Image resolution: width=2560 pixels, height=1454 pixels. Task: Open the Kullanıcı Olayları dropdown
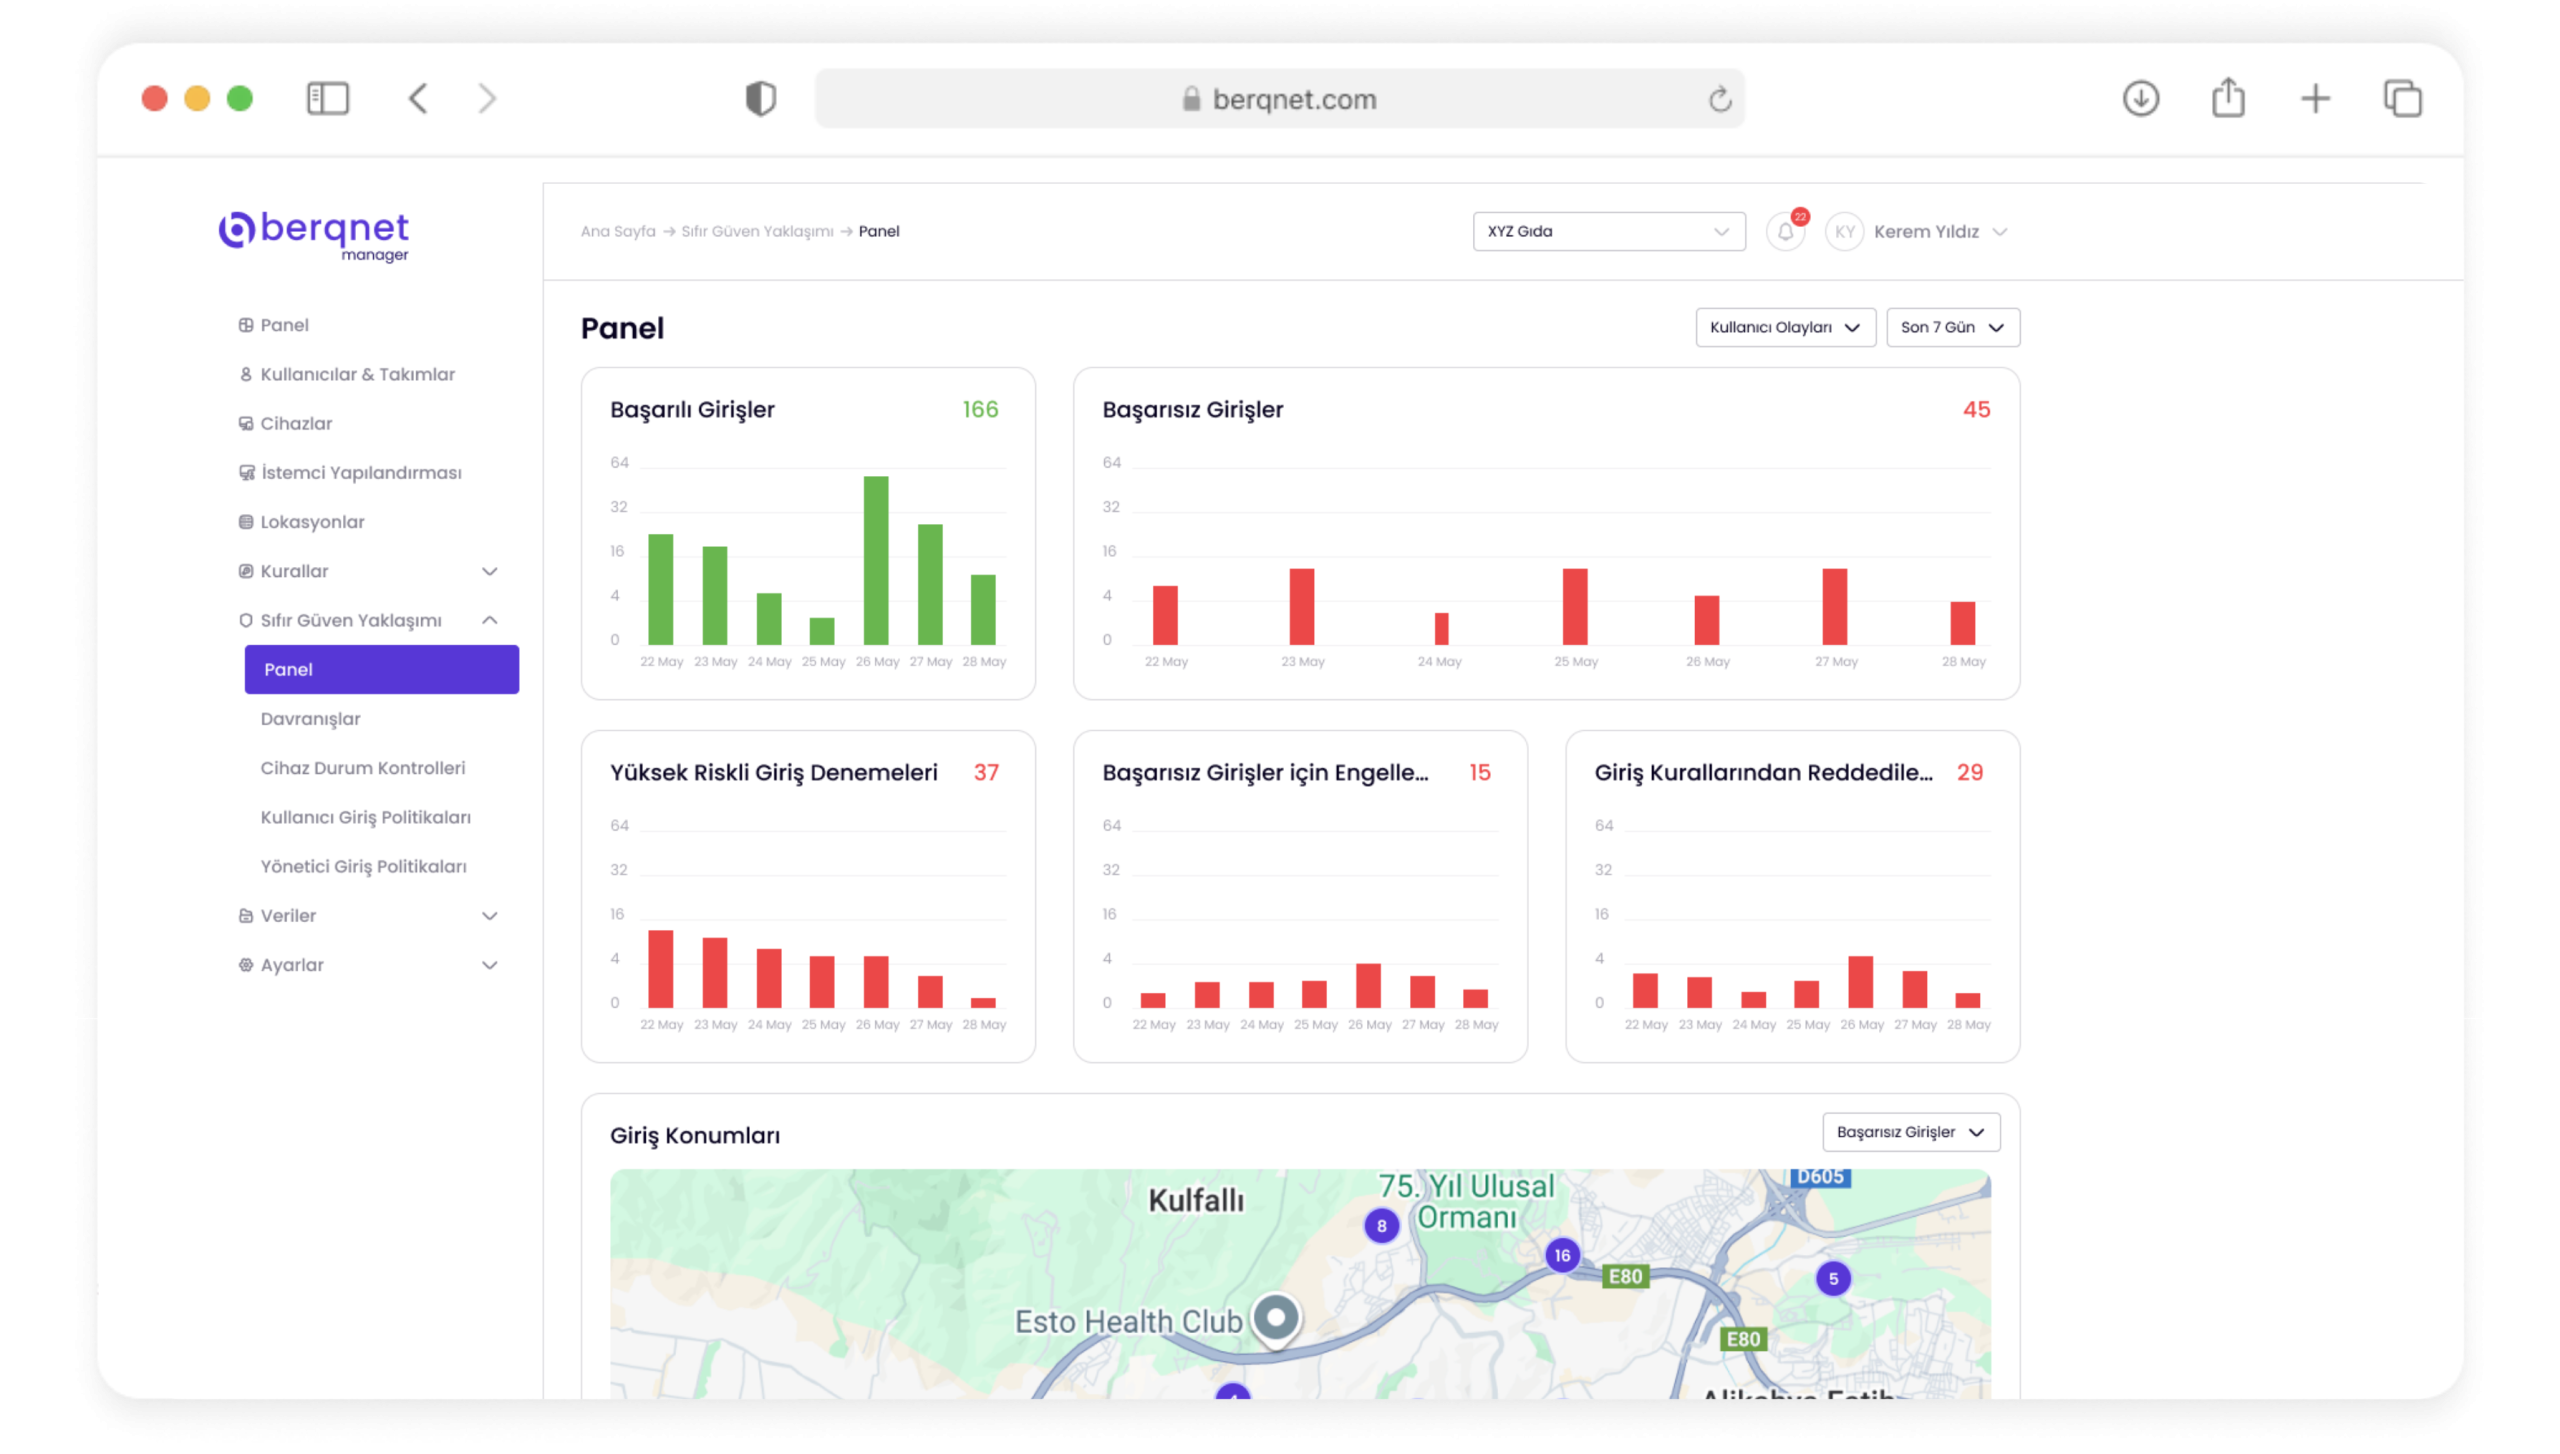pos(1784,328)
